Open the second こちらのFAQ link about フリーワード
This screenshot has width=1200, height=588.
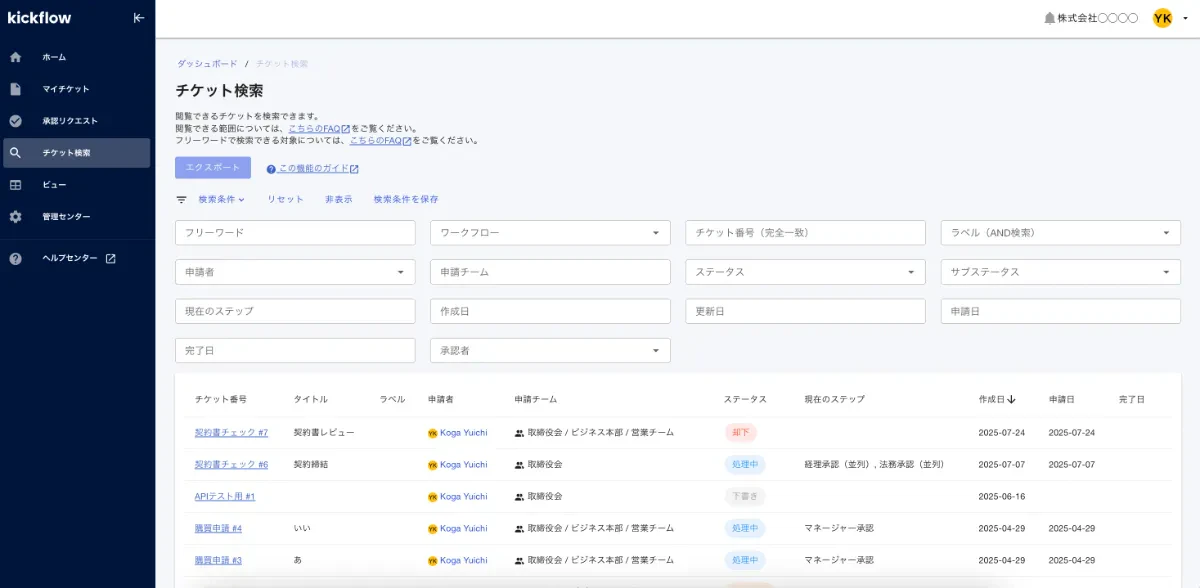click(380, 141)
